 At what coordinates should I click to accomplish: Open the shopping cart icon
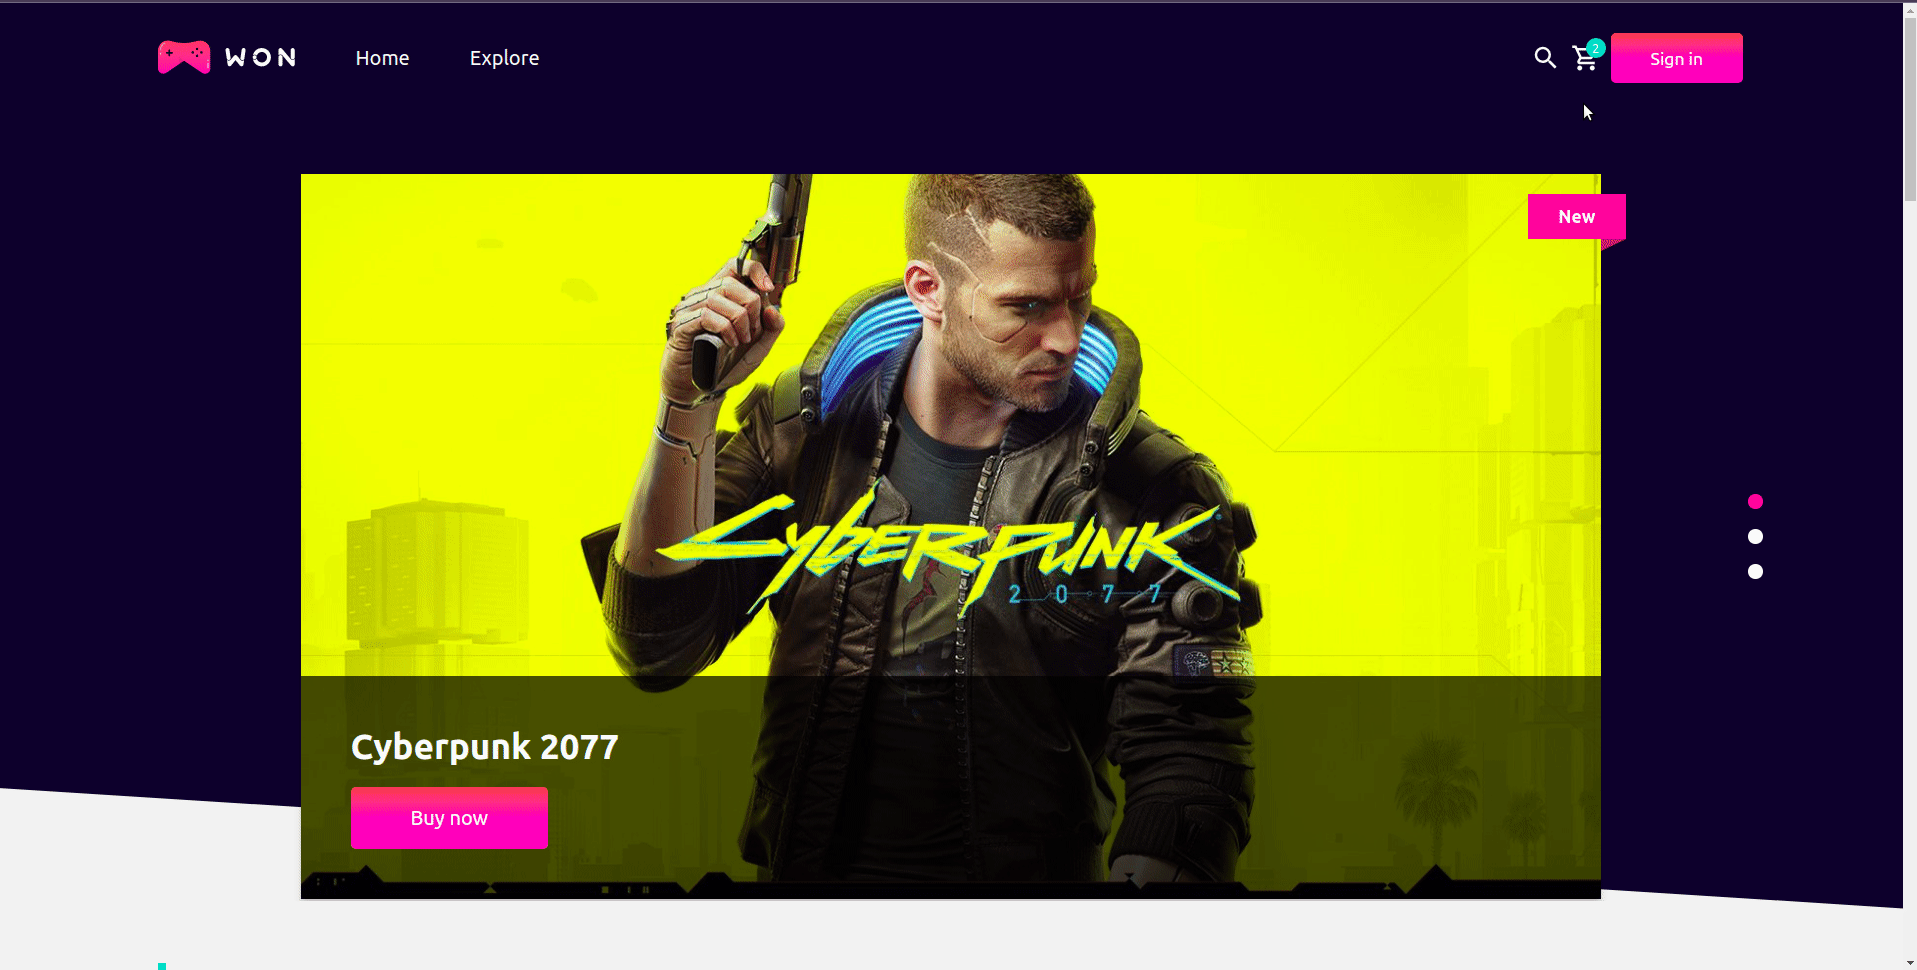pyautogui.click(x=1584, y=59)
